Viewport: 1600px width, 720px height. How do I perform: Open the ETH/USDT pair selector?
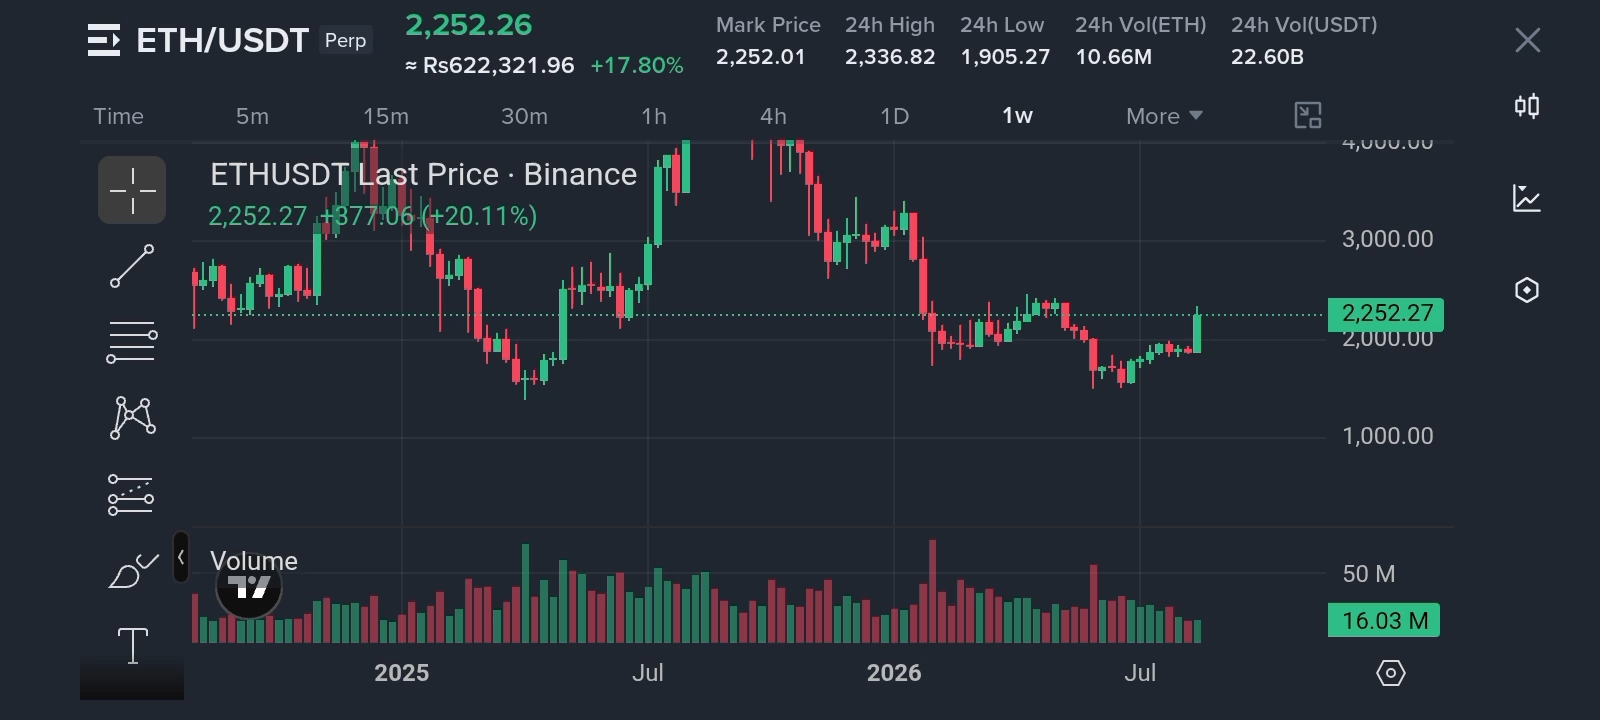click(x=222, y=40)
